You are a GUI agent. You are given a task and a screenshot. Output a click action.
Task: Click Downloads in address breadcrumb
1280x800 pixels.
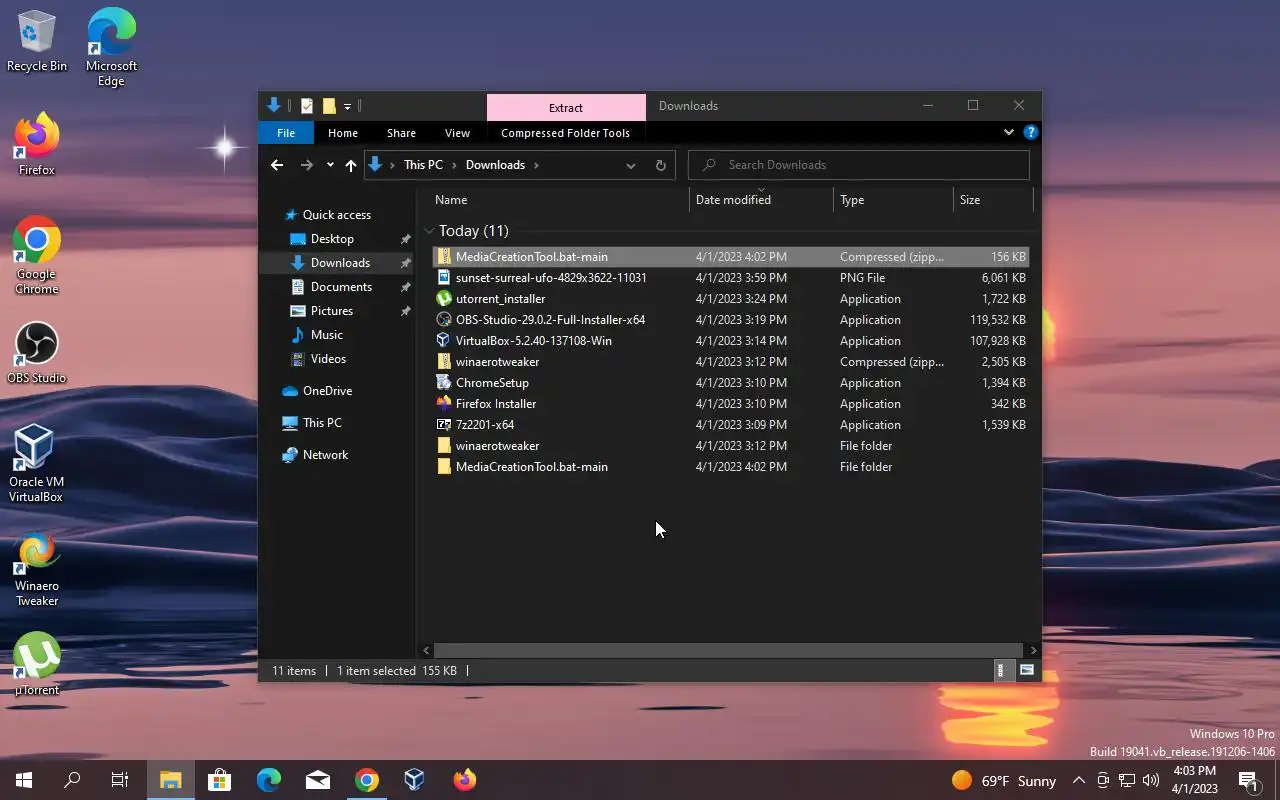[x=495, y=165]
